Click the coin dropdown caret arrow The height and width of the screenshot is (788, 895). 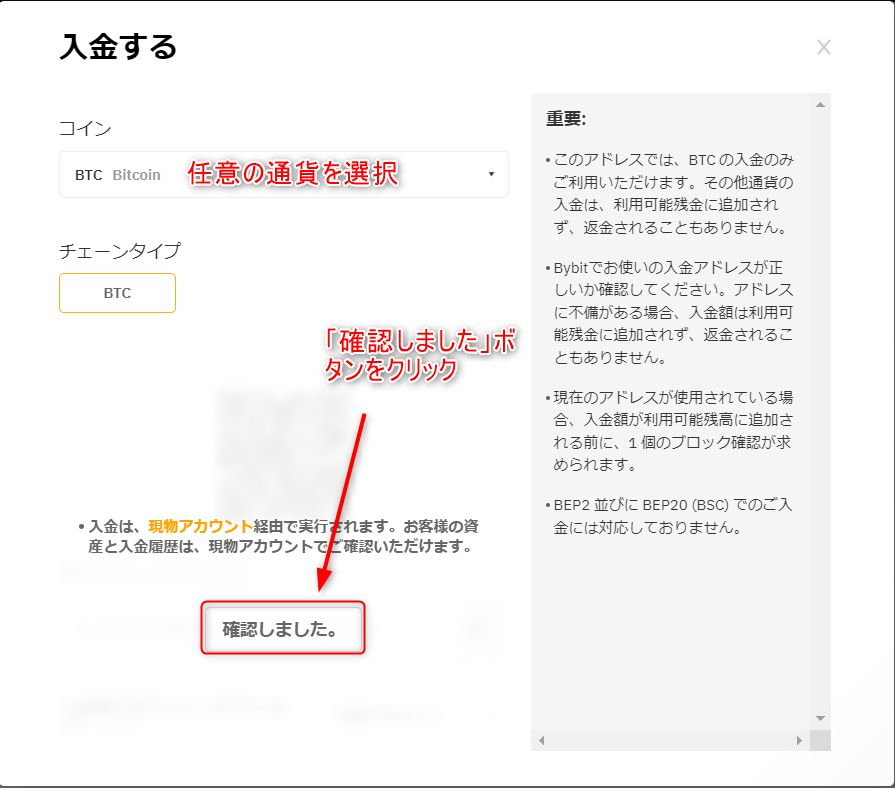491,174
